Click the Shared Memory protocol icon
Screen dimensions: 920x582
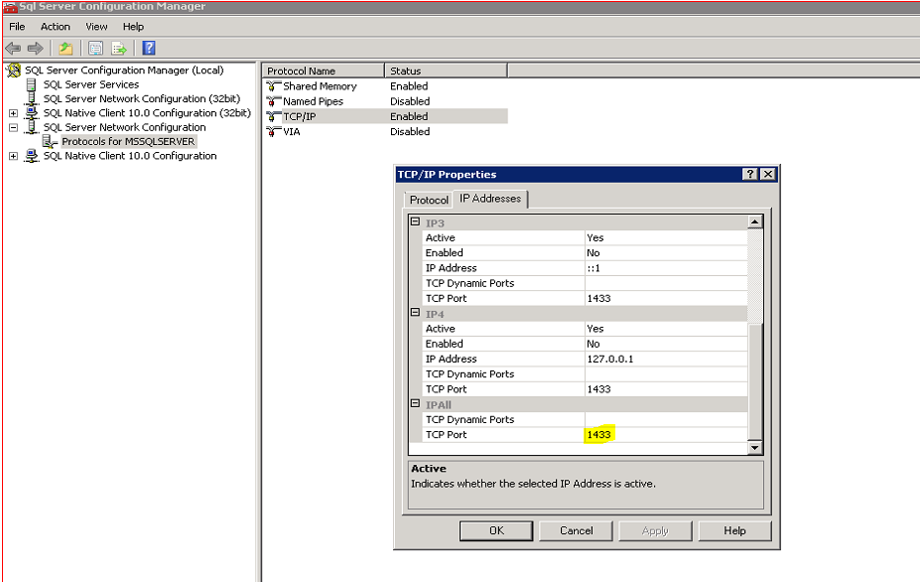click(x=273, y=86)
